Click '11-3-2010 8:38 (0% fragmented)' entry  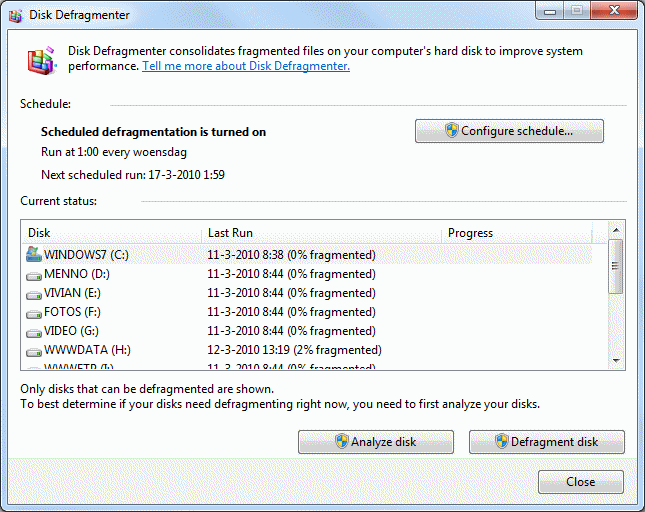(x=291, y=255)
